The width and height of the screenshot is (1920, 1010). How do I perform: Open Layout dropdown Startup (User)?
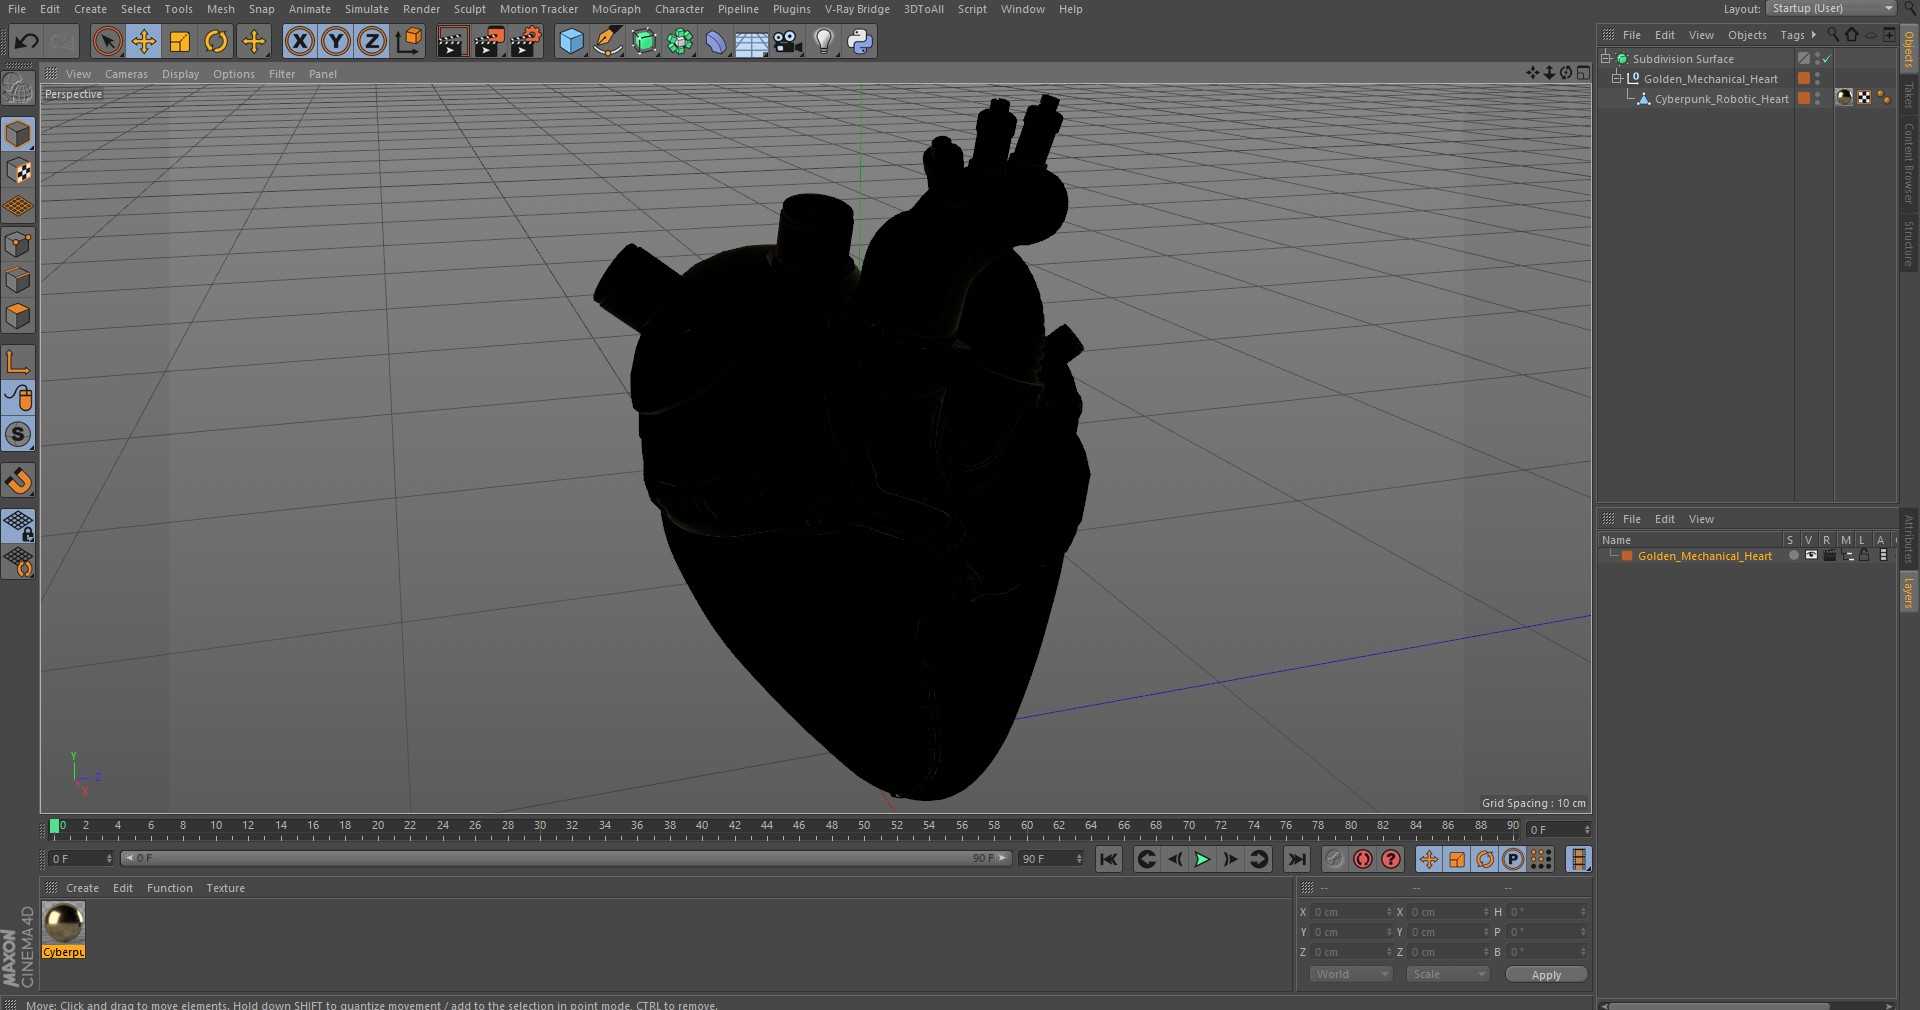click(1831, 8)
